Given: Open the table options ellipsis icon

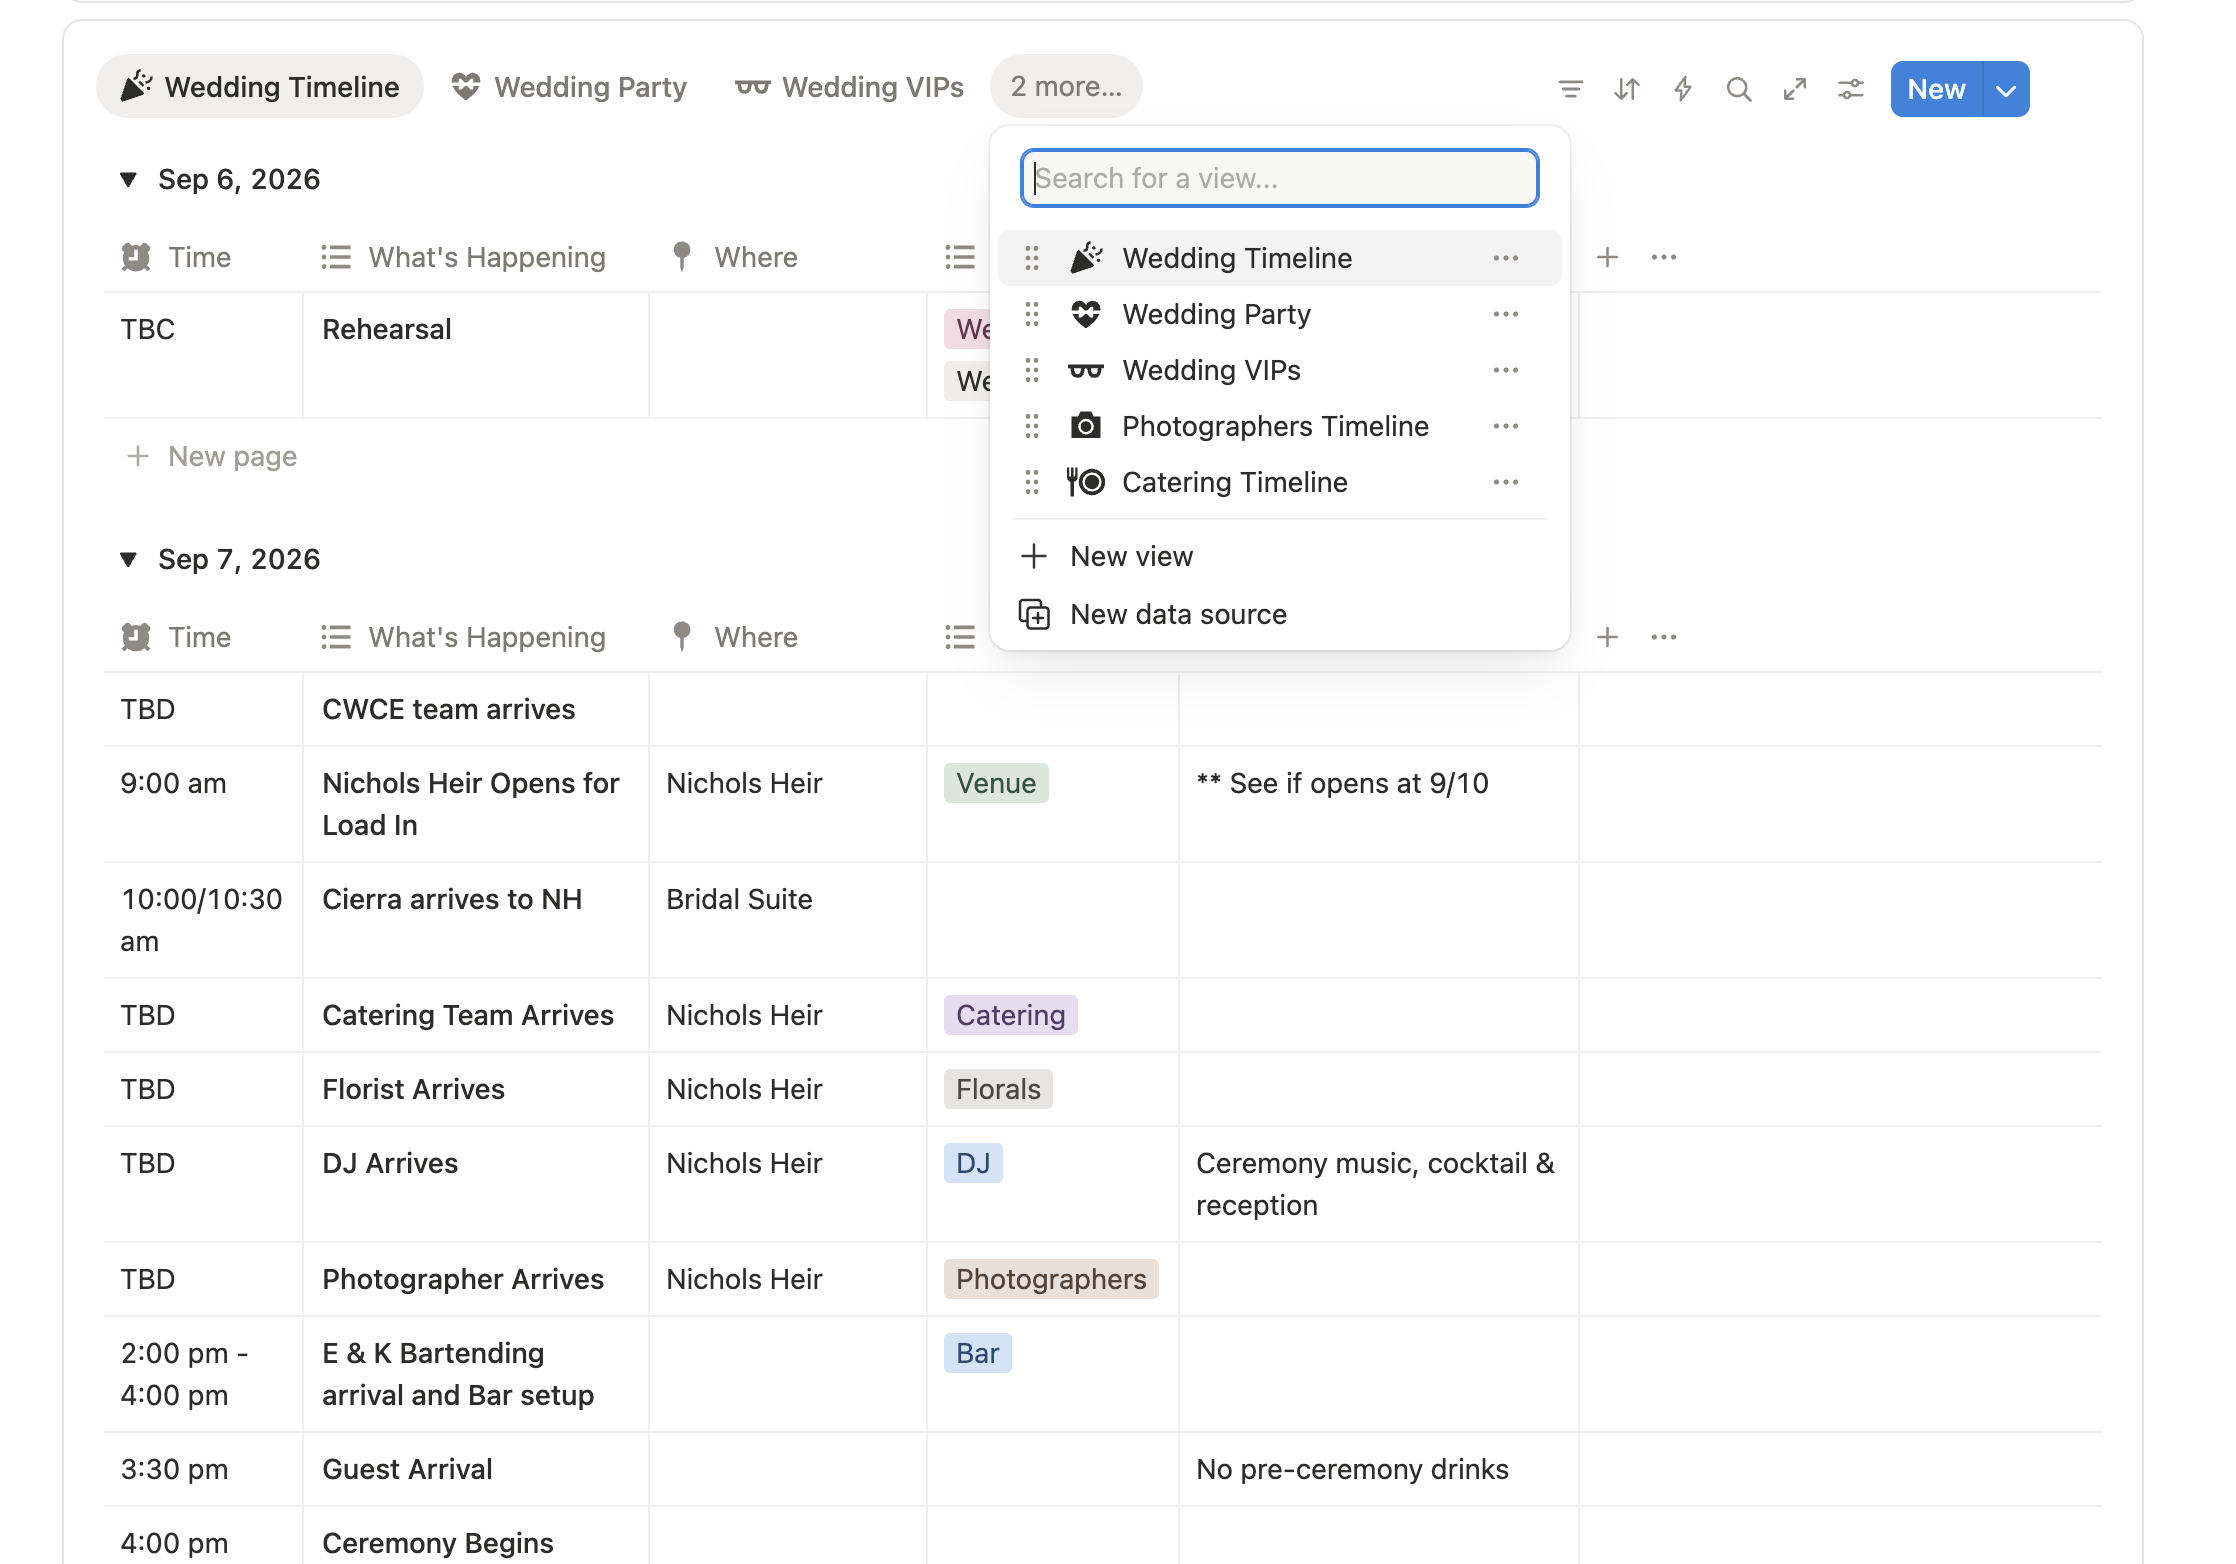Looking at the screenshot, I should pyautogui.click(x=1663, y=257).
